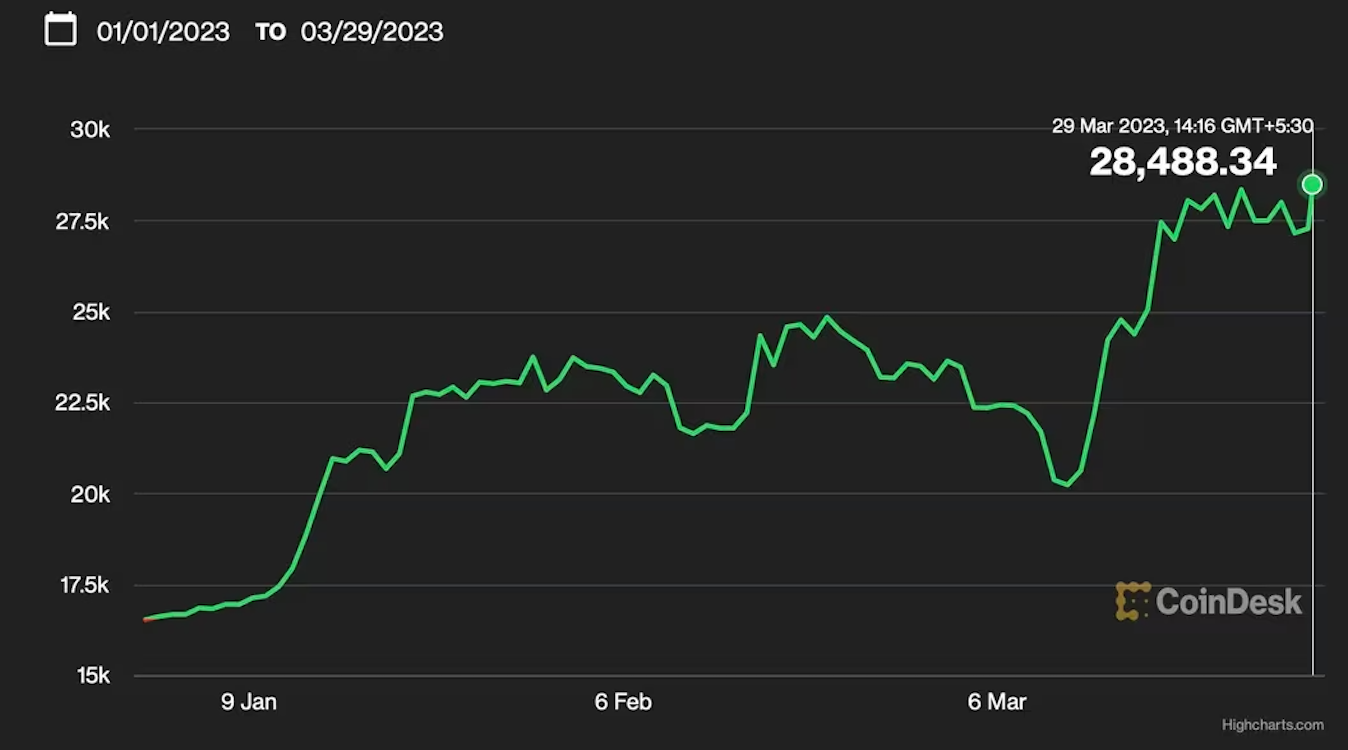
Task: Click the green price marker dot
Action: pyautogui.click(x=1312, y=184)
